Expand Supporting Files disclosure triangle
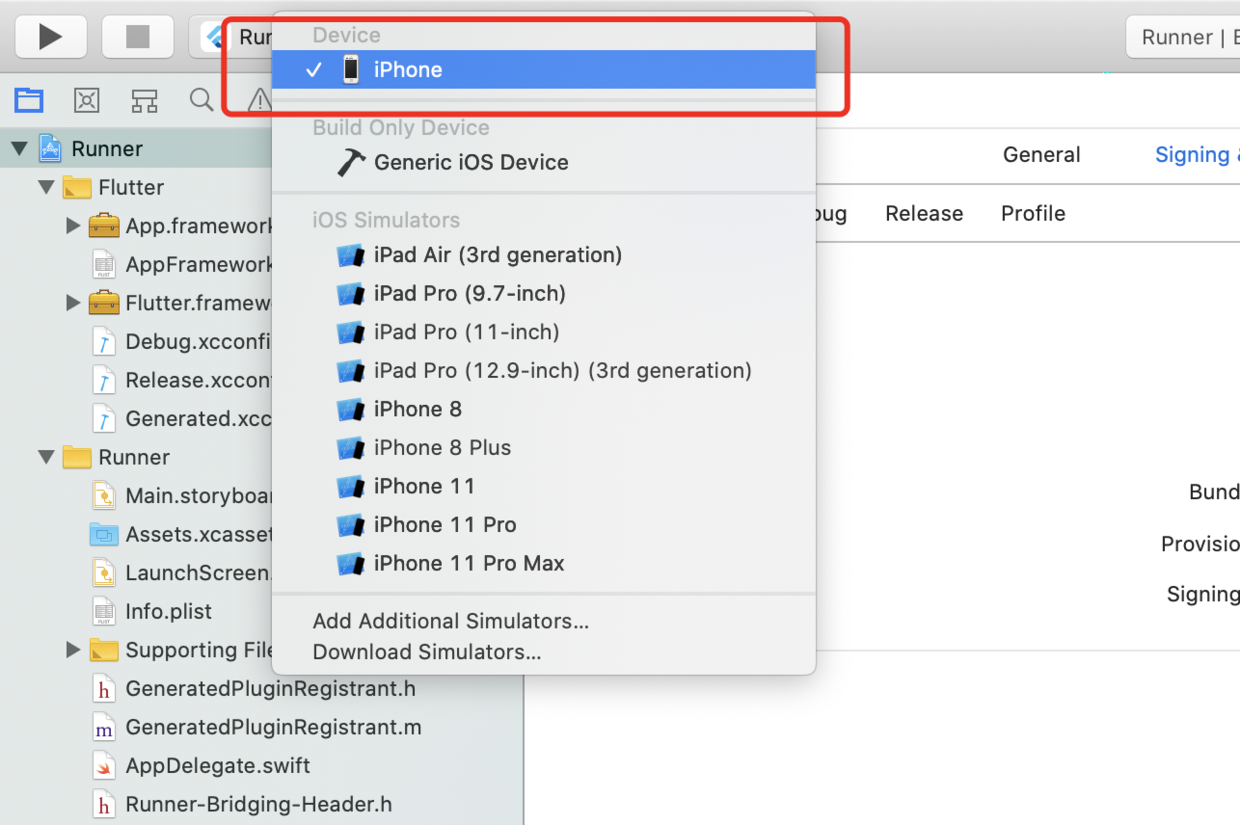The image size is (1240, 825). [73, 650]
